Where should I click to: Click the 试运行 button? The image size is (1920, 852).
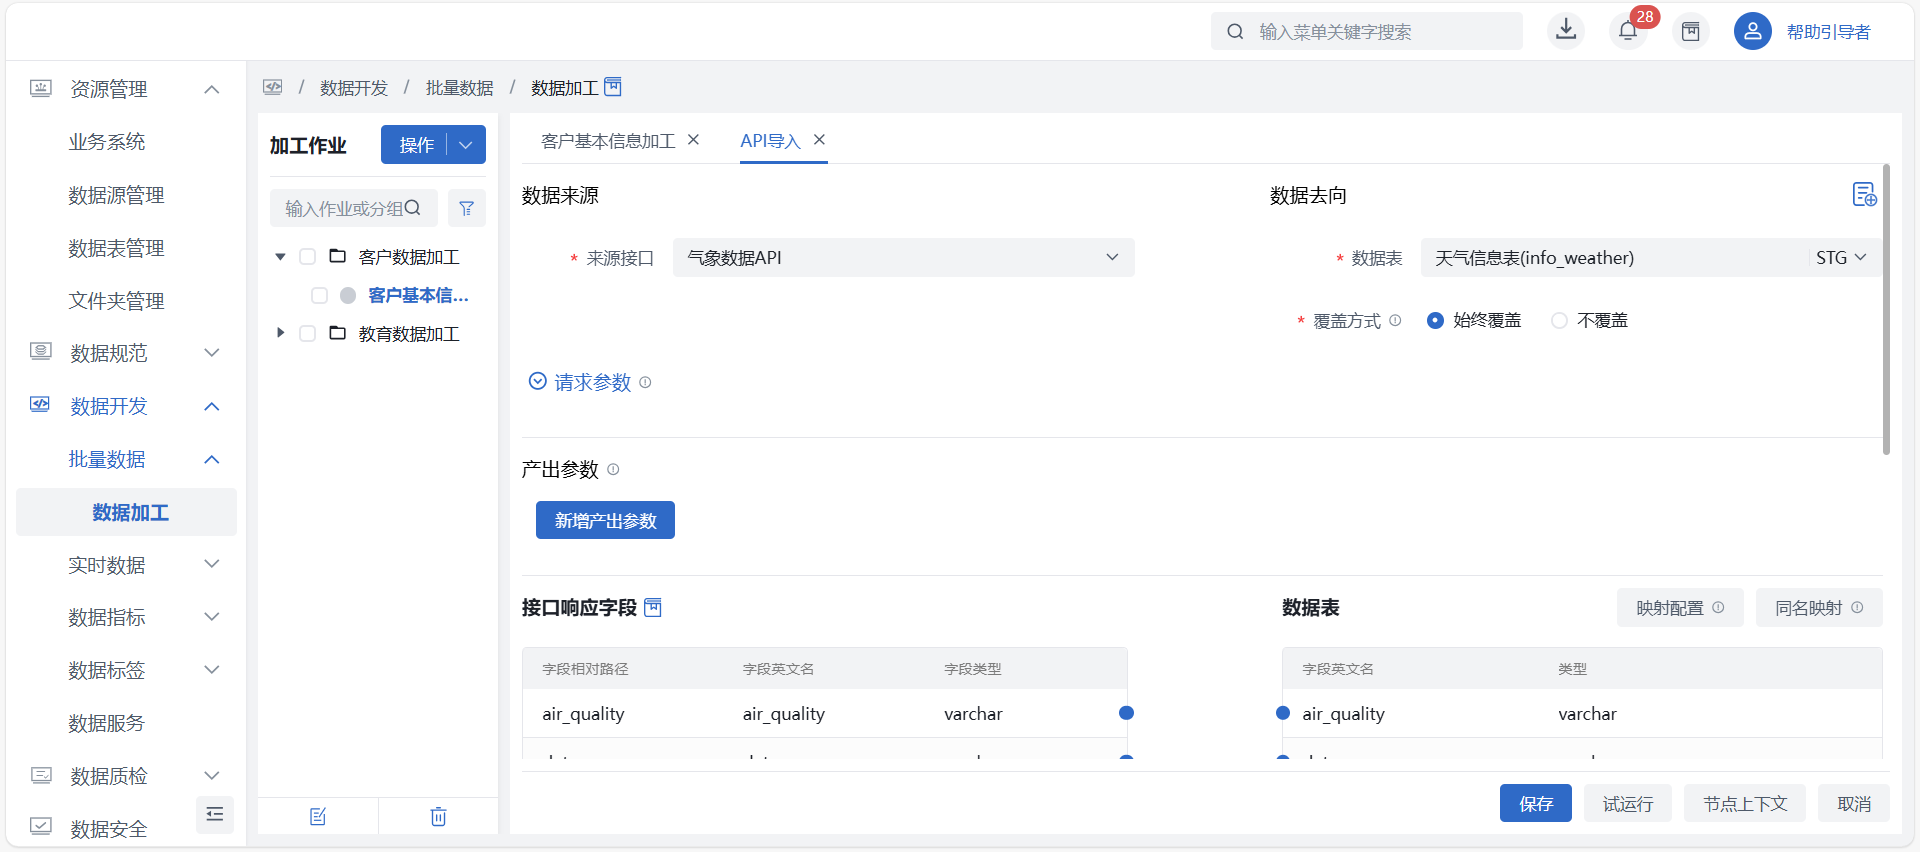(1627, 803)
